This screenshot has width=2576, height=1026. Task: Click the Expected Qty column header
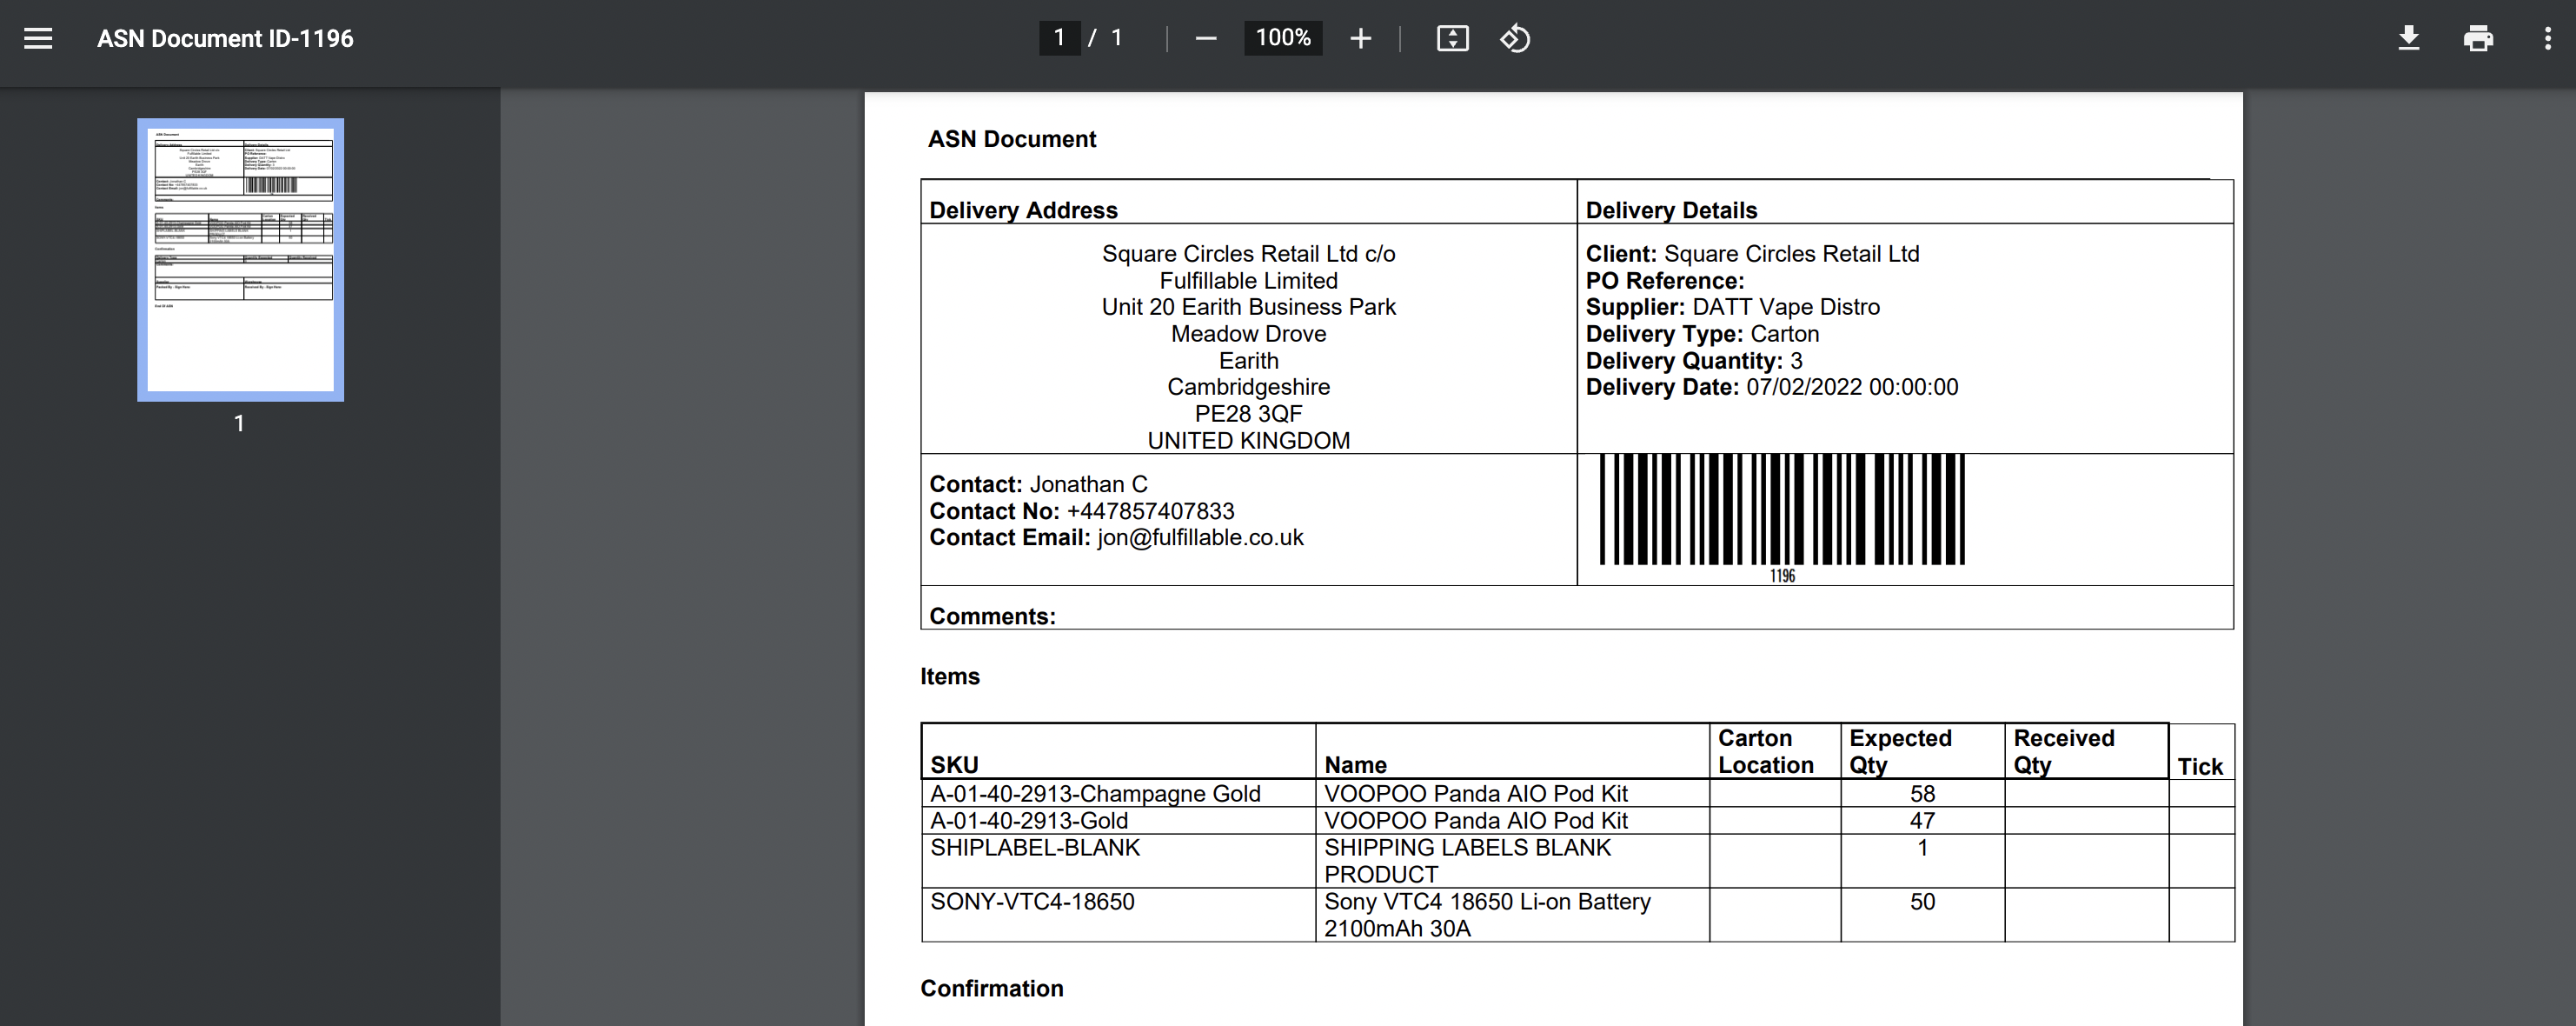(1900, 751)
